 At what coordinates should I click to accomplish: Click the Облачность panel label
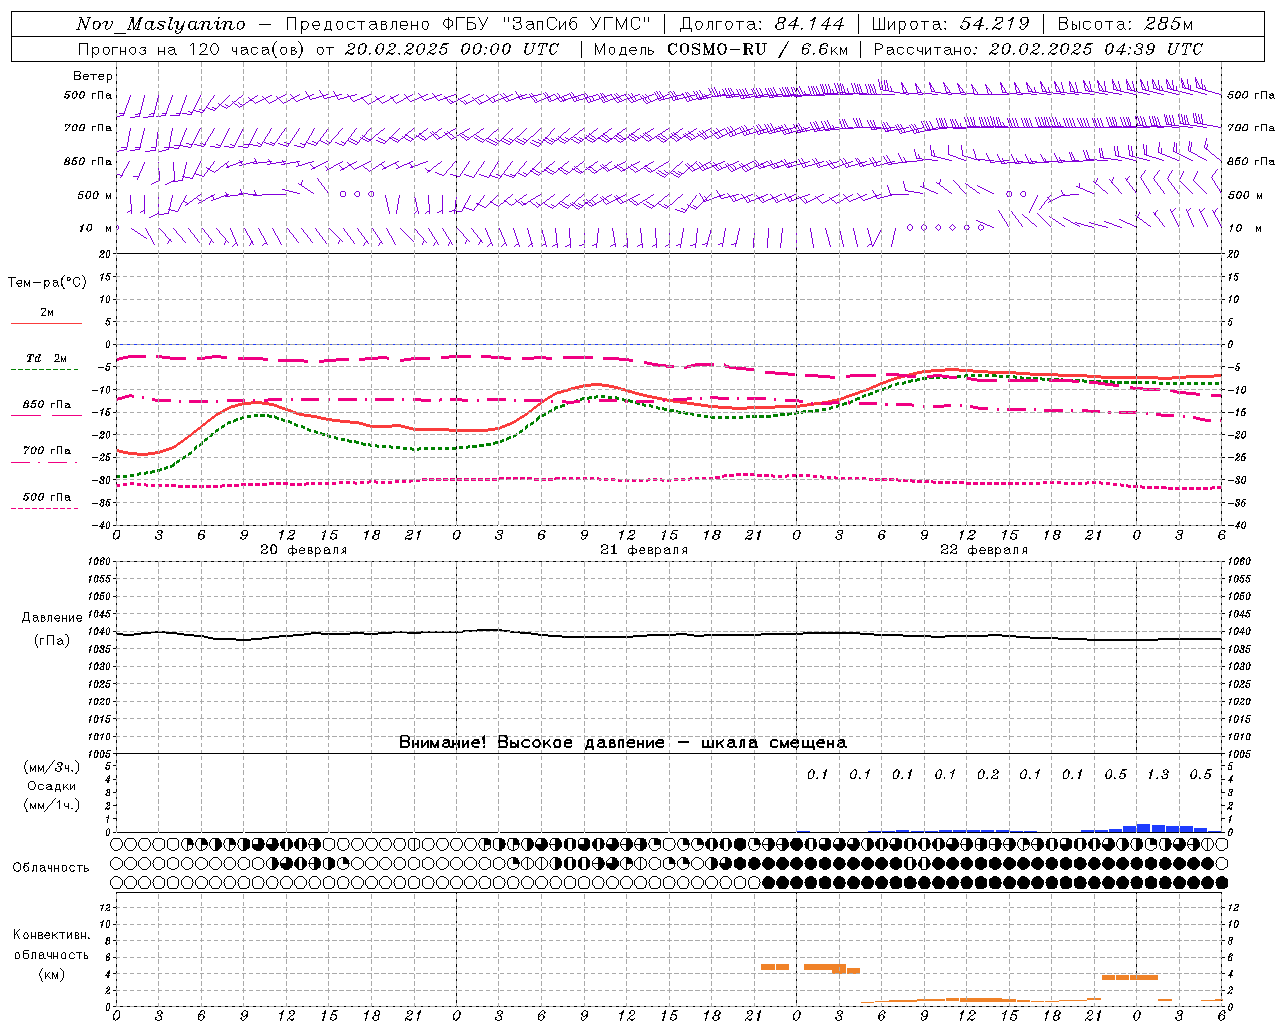[x=51, y=867]
